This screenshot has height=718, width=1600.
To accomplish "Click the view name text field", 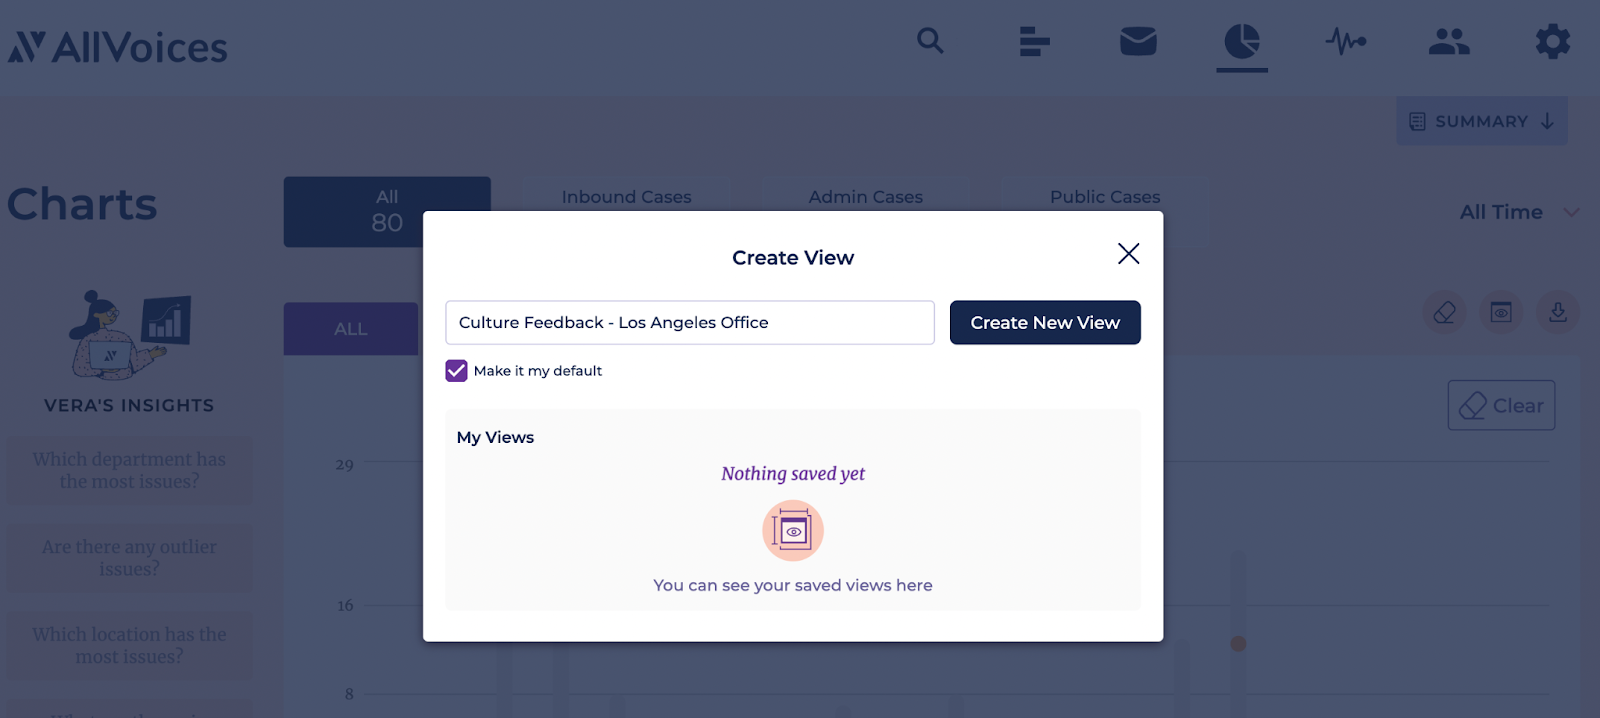I will click(x=690, y=323).
